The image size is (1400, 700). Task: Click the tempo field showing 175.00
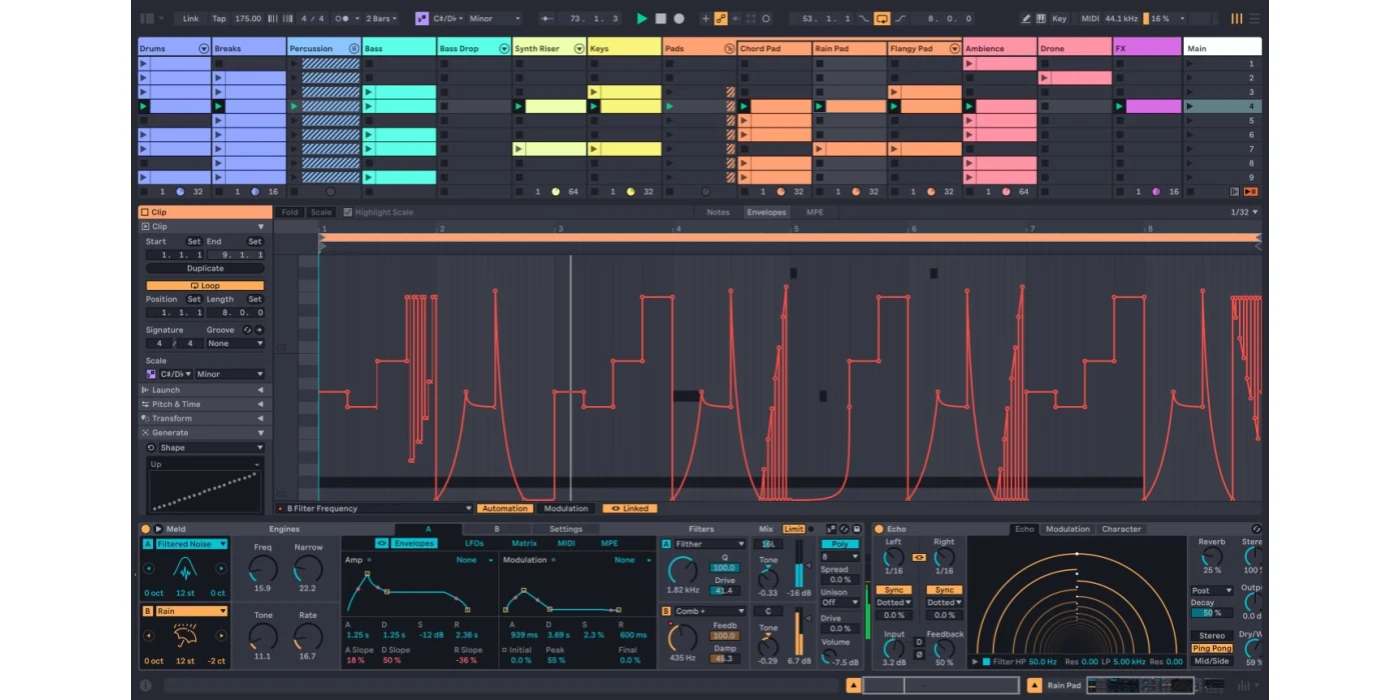click(249, 18)
